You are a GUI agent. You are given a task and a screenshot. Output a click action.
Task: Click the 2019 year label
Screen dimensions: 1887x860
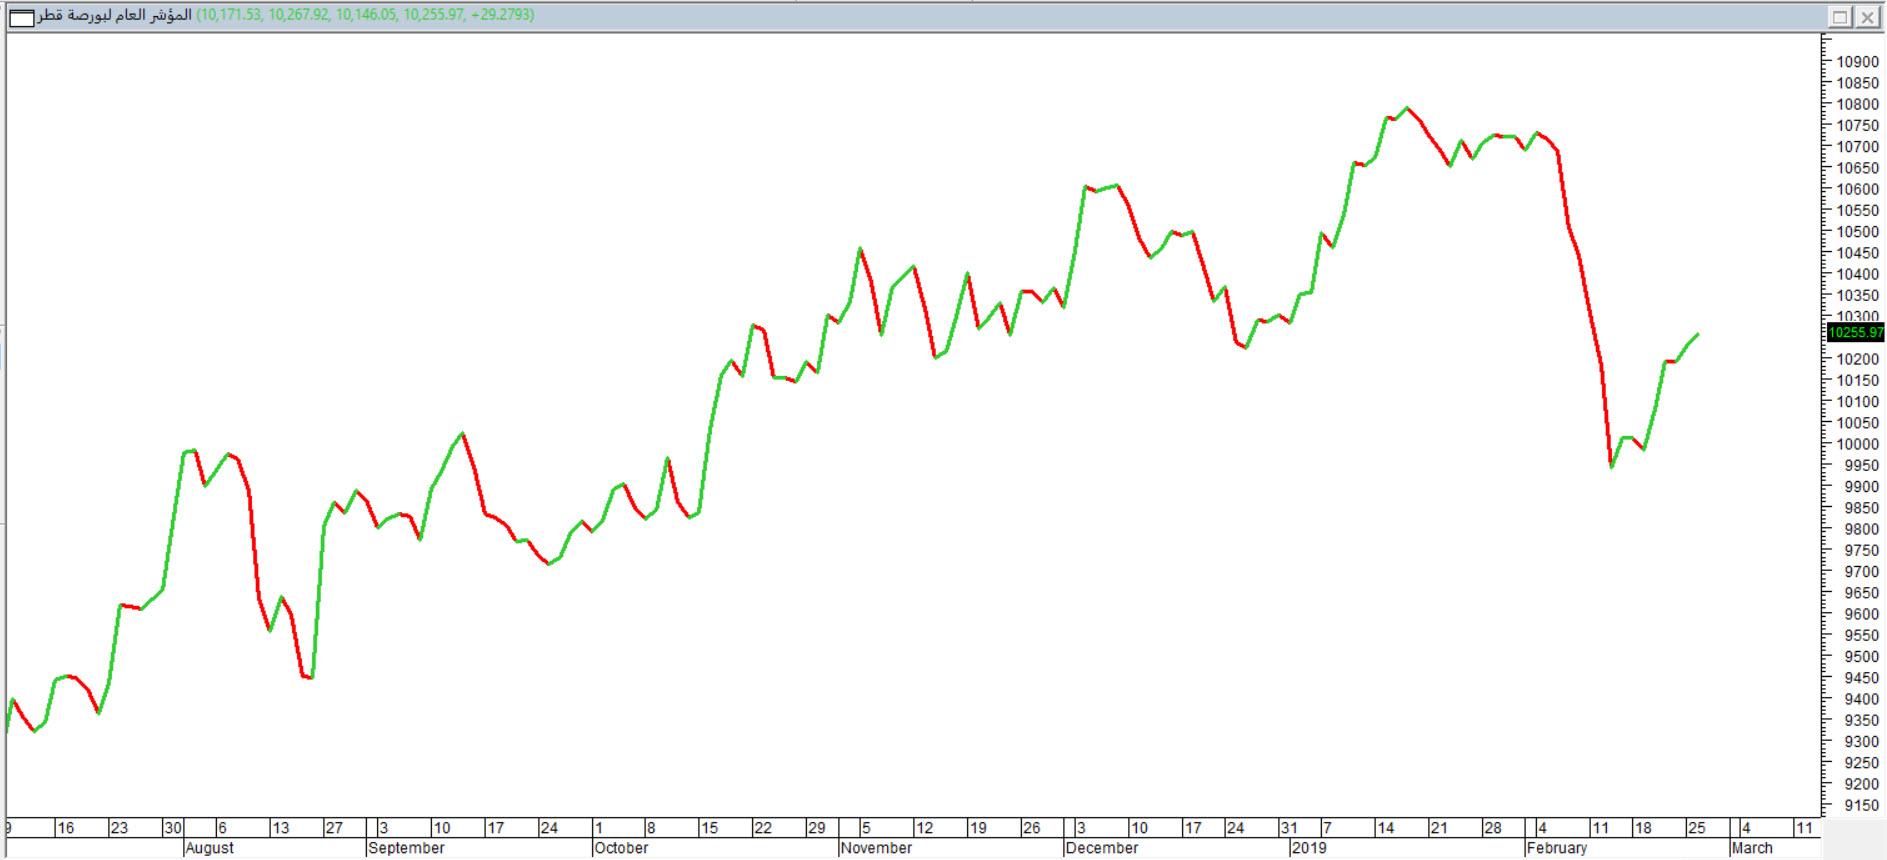tap(1308, 848)
